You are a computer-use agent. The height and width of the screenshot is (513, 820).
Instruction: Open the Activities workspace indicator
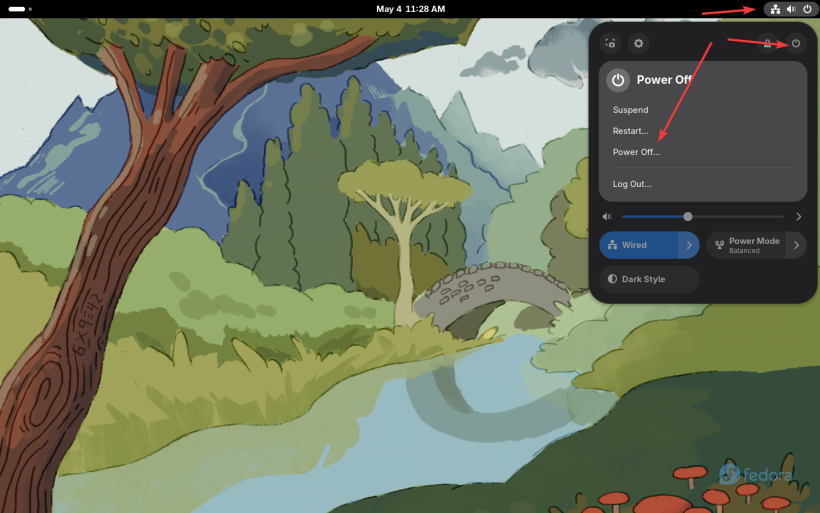coord(20,9)
